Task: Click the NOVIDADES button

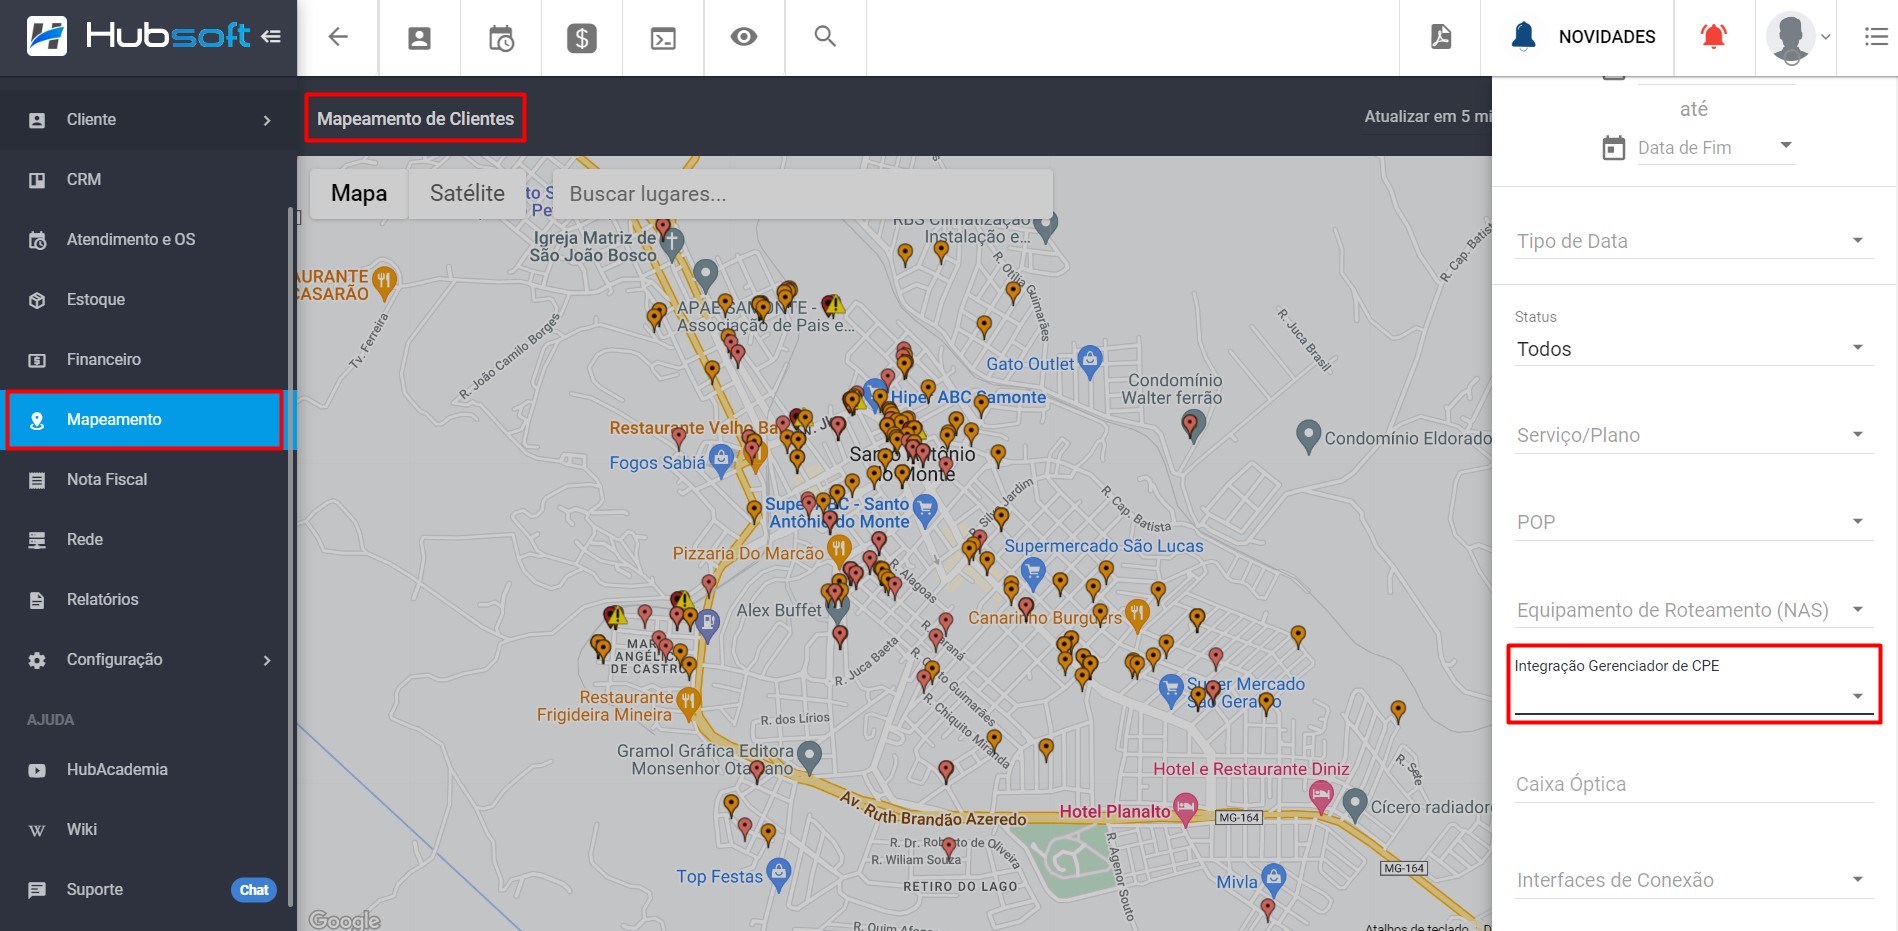Action: [1606, 37]
